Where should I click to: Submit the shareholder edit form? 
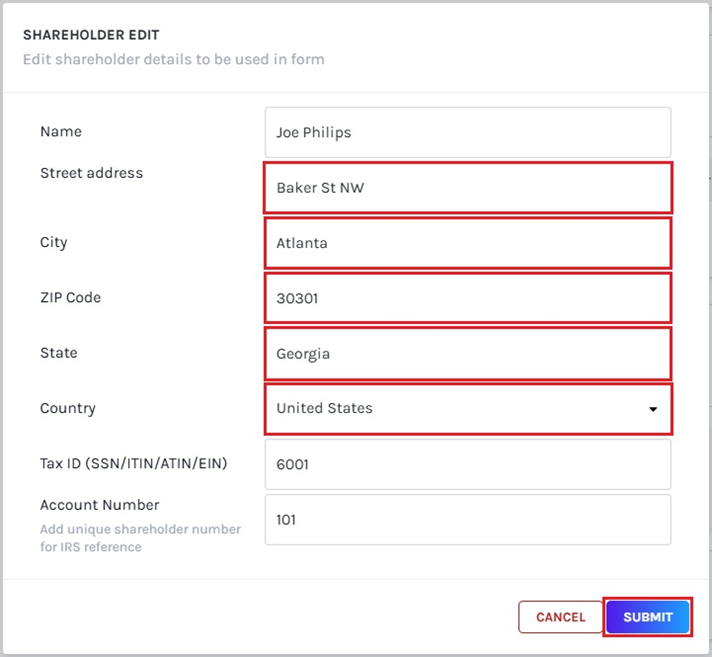tap(648, 617)
